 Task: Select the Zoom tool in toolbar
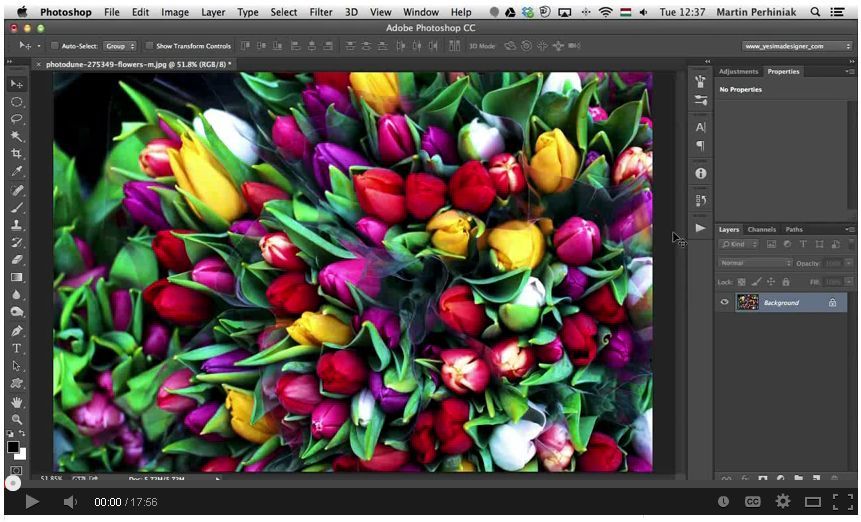point(16,419)
